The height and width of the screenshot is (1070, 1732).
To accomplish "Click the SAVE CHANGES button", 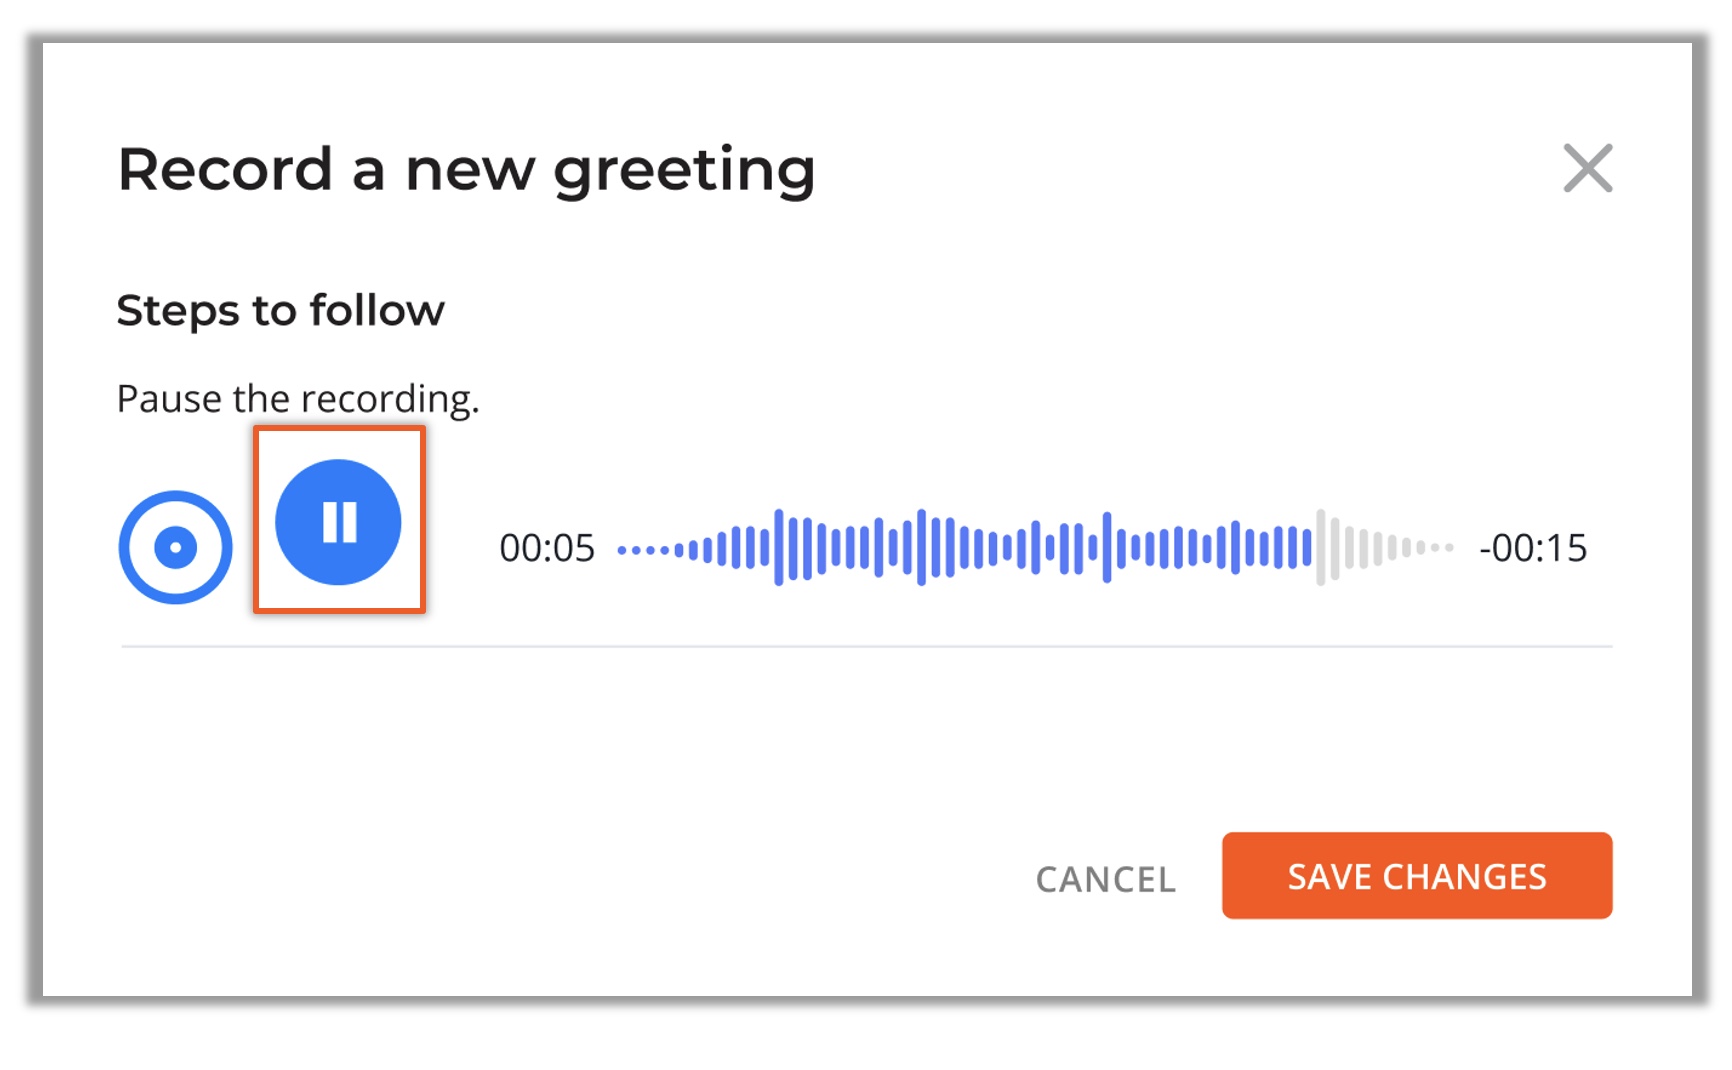I will point(1417,876).
